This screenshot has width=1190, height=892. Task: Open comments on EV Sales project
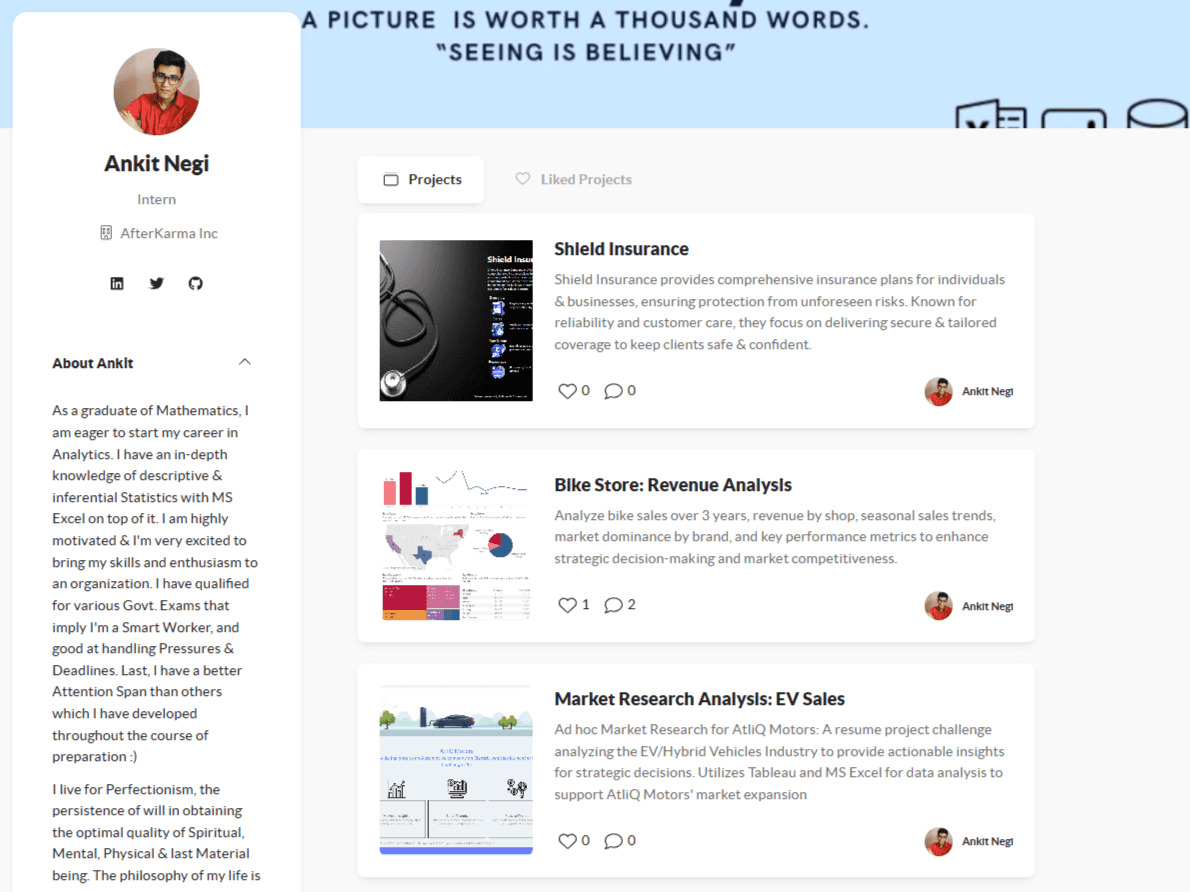(x=613, y=841)
